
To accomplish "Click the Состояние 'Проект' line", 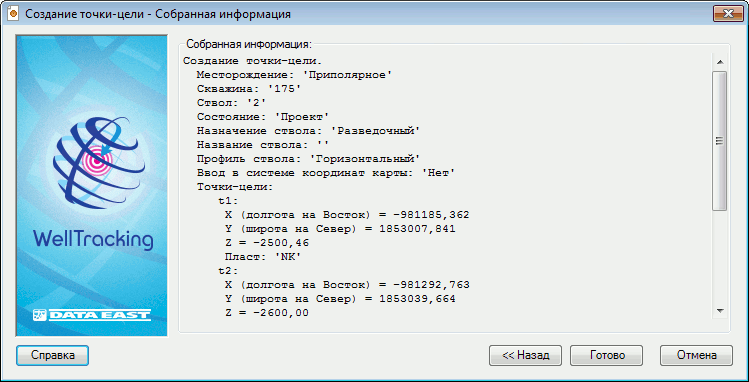I will click(x=263, y=117).
